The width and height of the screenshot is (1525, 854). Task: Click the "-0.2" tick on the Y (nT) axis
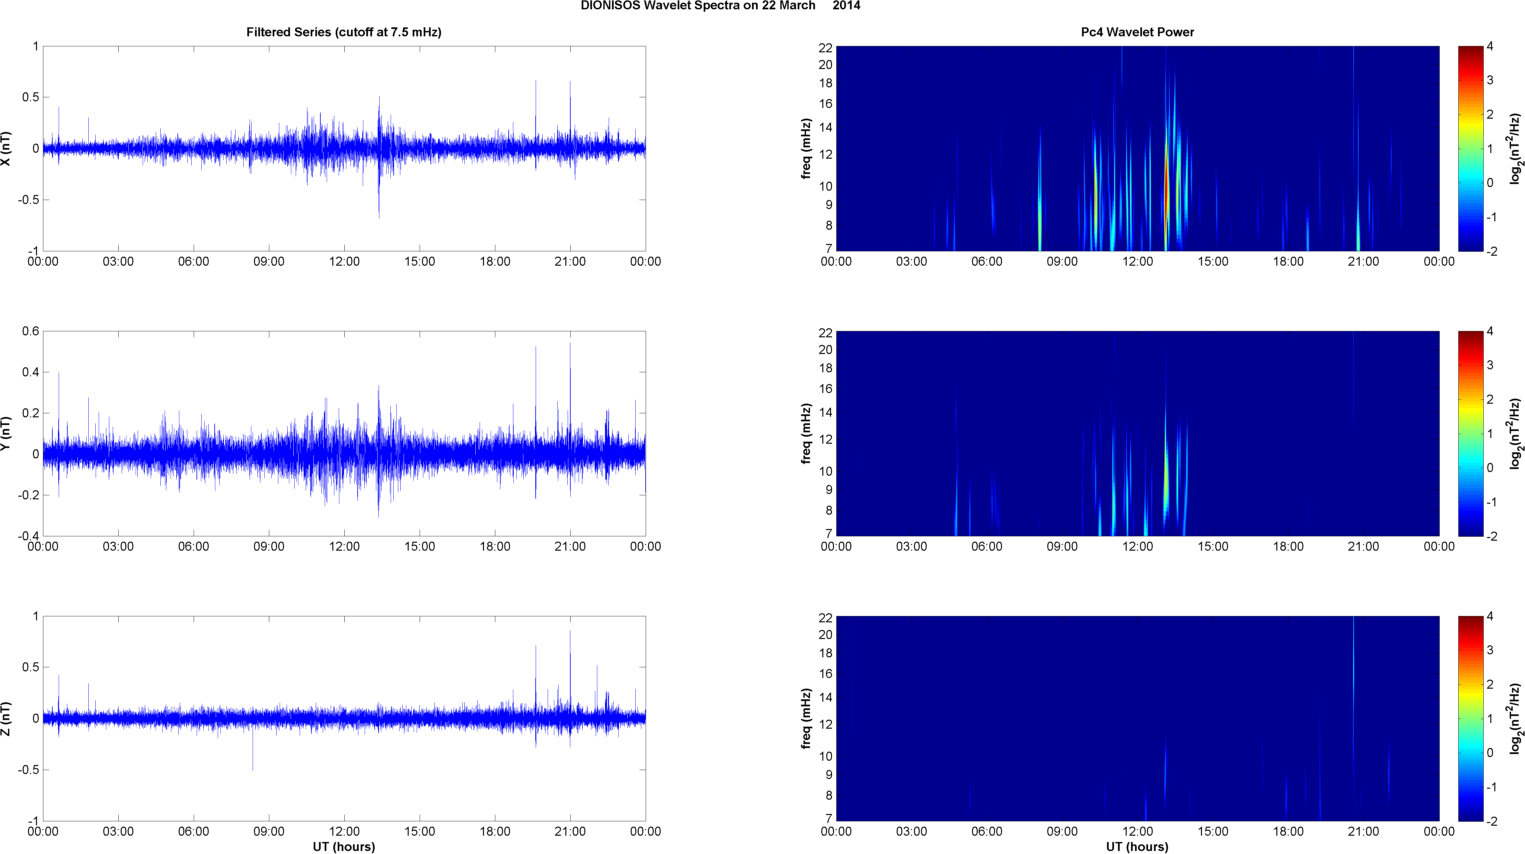click(x=27, y=495)
